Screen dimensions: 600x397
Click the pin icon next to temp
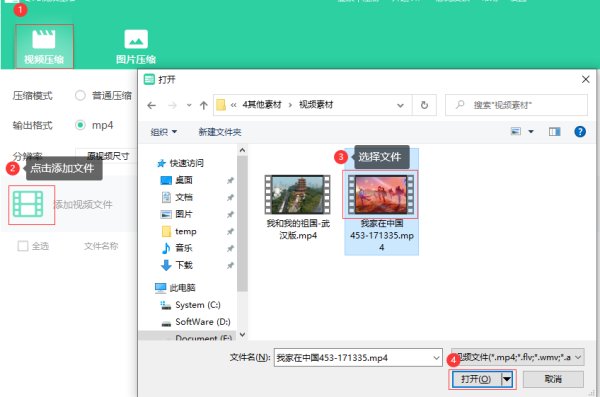[x=230, y=231]
